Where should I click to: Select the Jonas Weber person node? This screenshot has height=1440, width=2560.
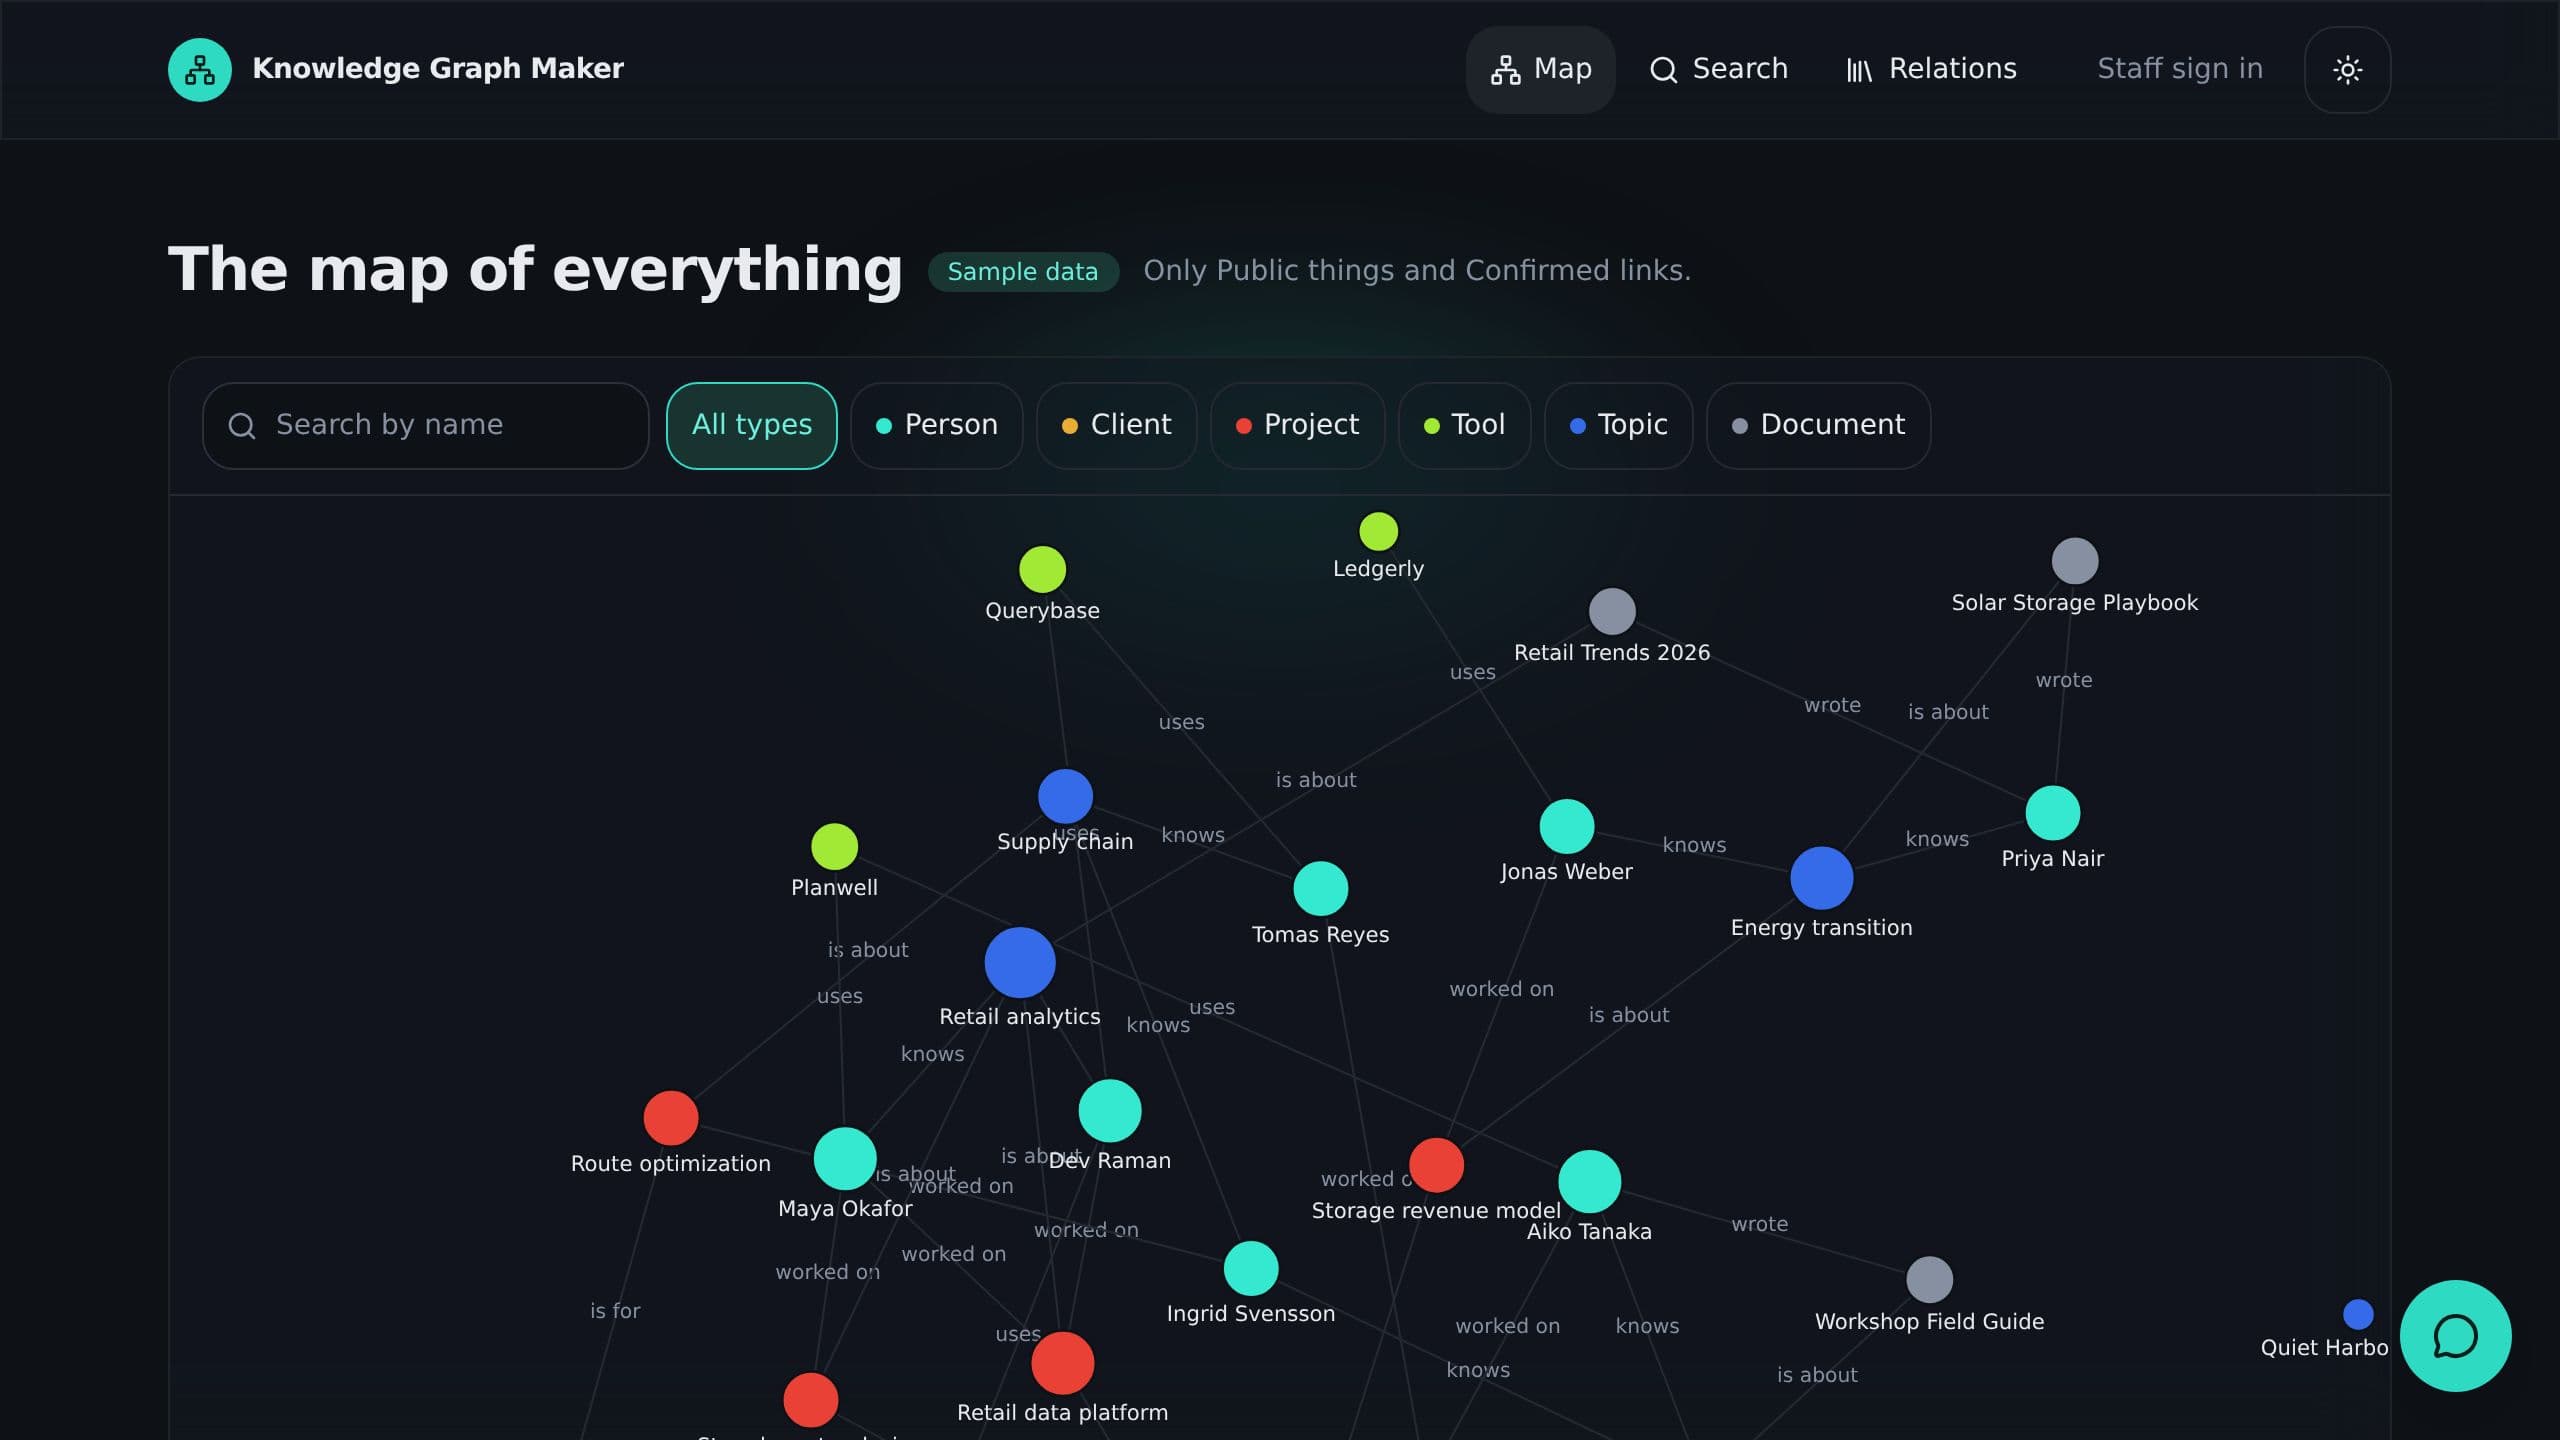click(1566, 827)
